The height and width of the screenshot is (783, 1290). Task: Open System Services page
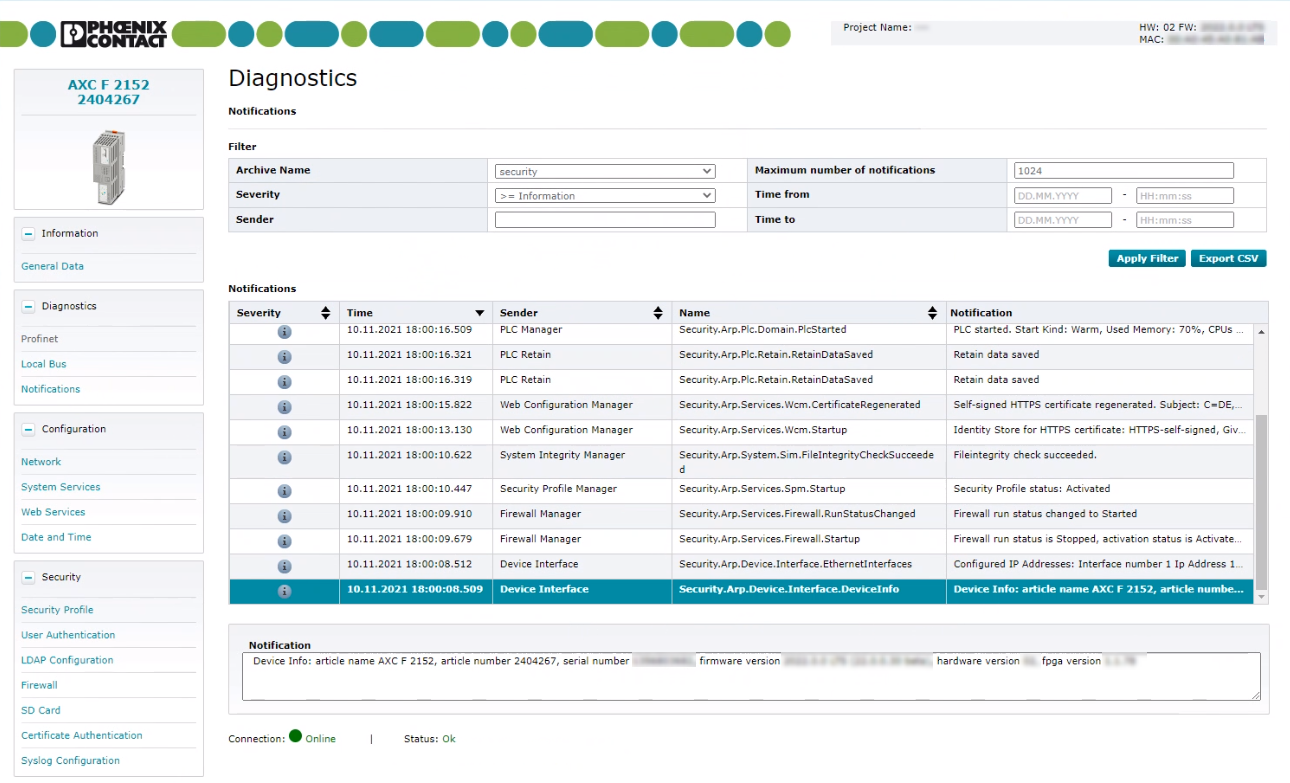click(x=61, y=487)
